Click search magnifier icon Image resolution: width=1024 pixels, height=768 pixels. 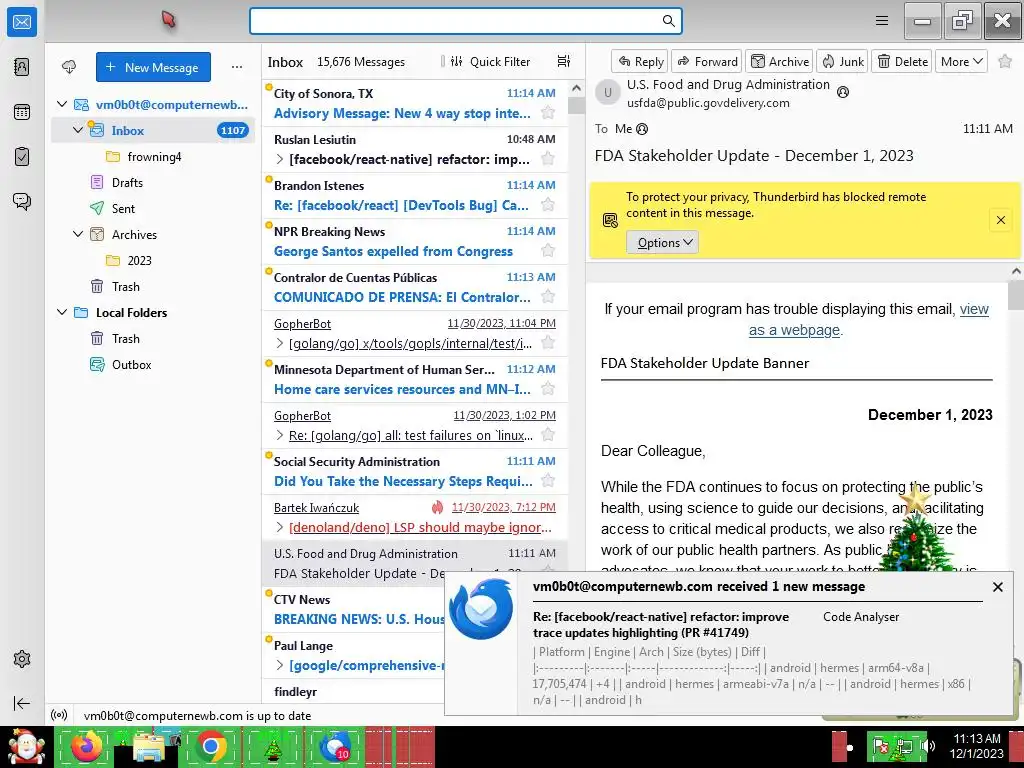(668, 21)
